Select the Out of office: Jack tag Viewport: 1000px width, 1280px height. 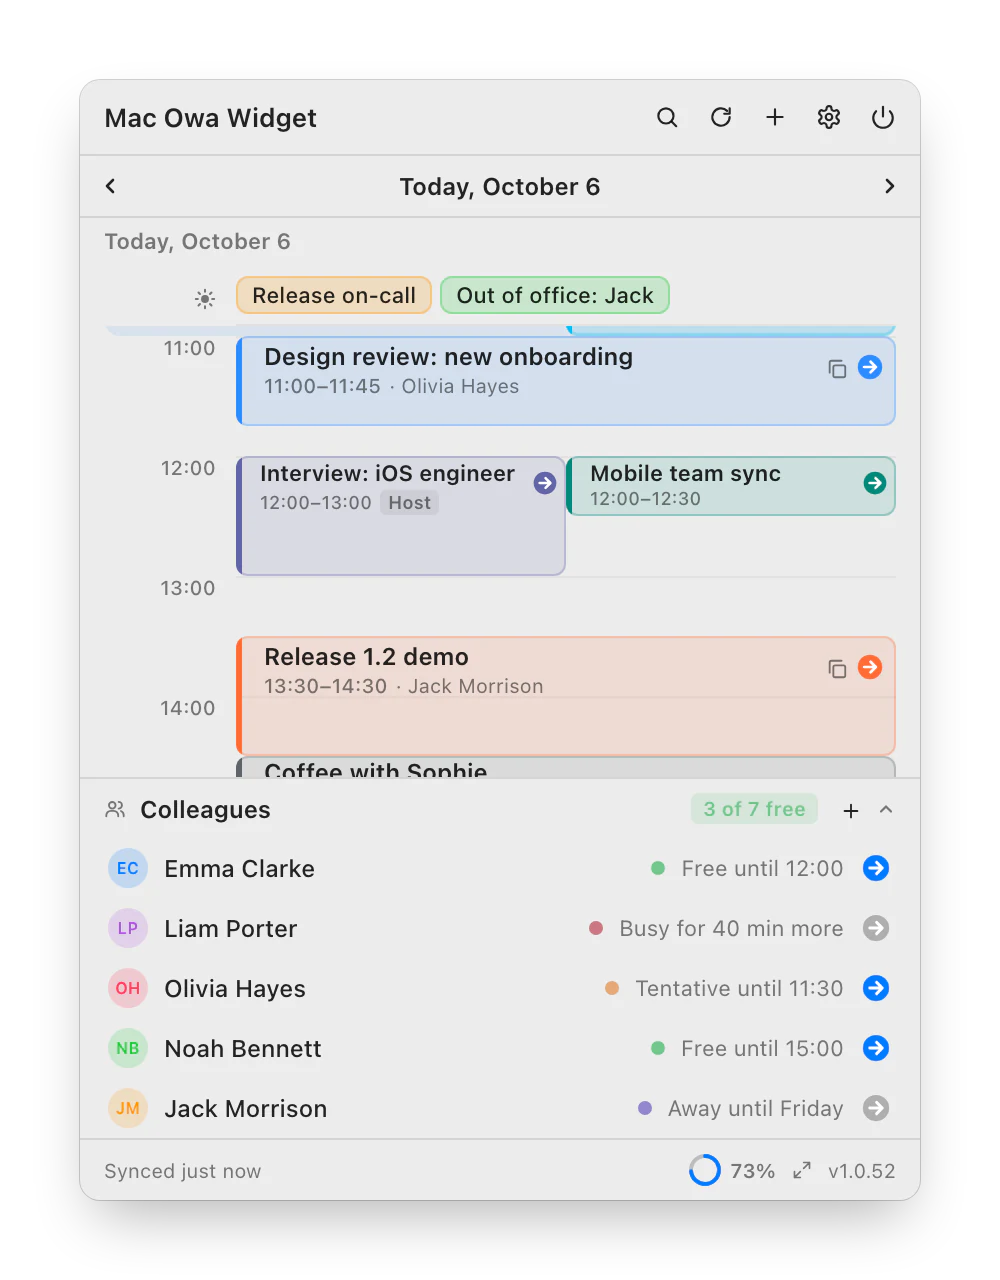(x=555, y=295)
